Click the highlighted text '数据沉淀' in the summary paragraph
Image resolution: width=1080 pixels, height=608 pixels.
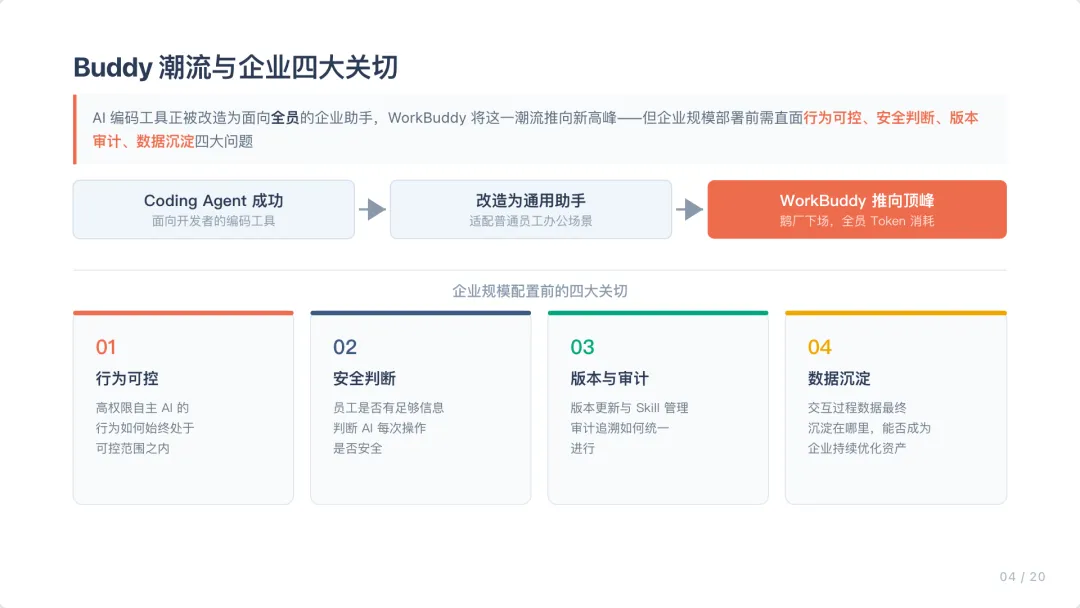(x=165, y=141)
